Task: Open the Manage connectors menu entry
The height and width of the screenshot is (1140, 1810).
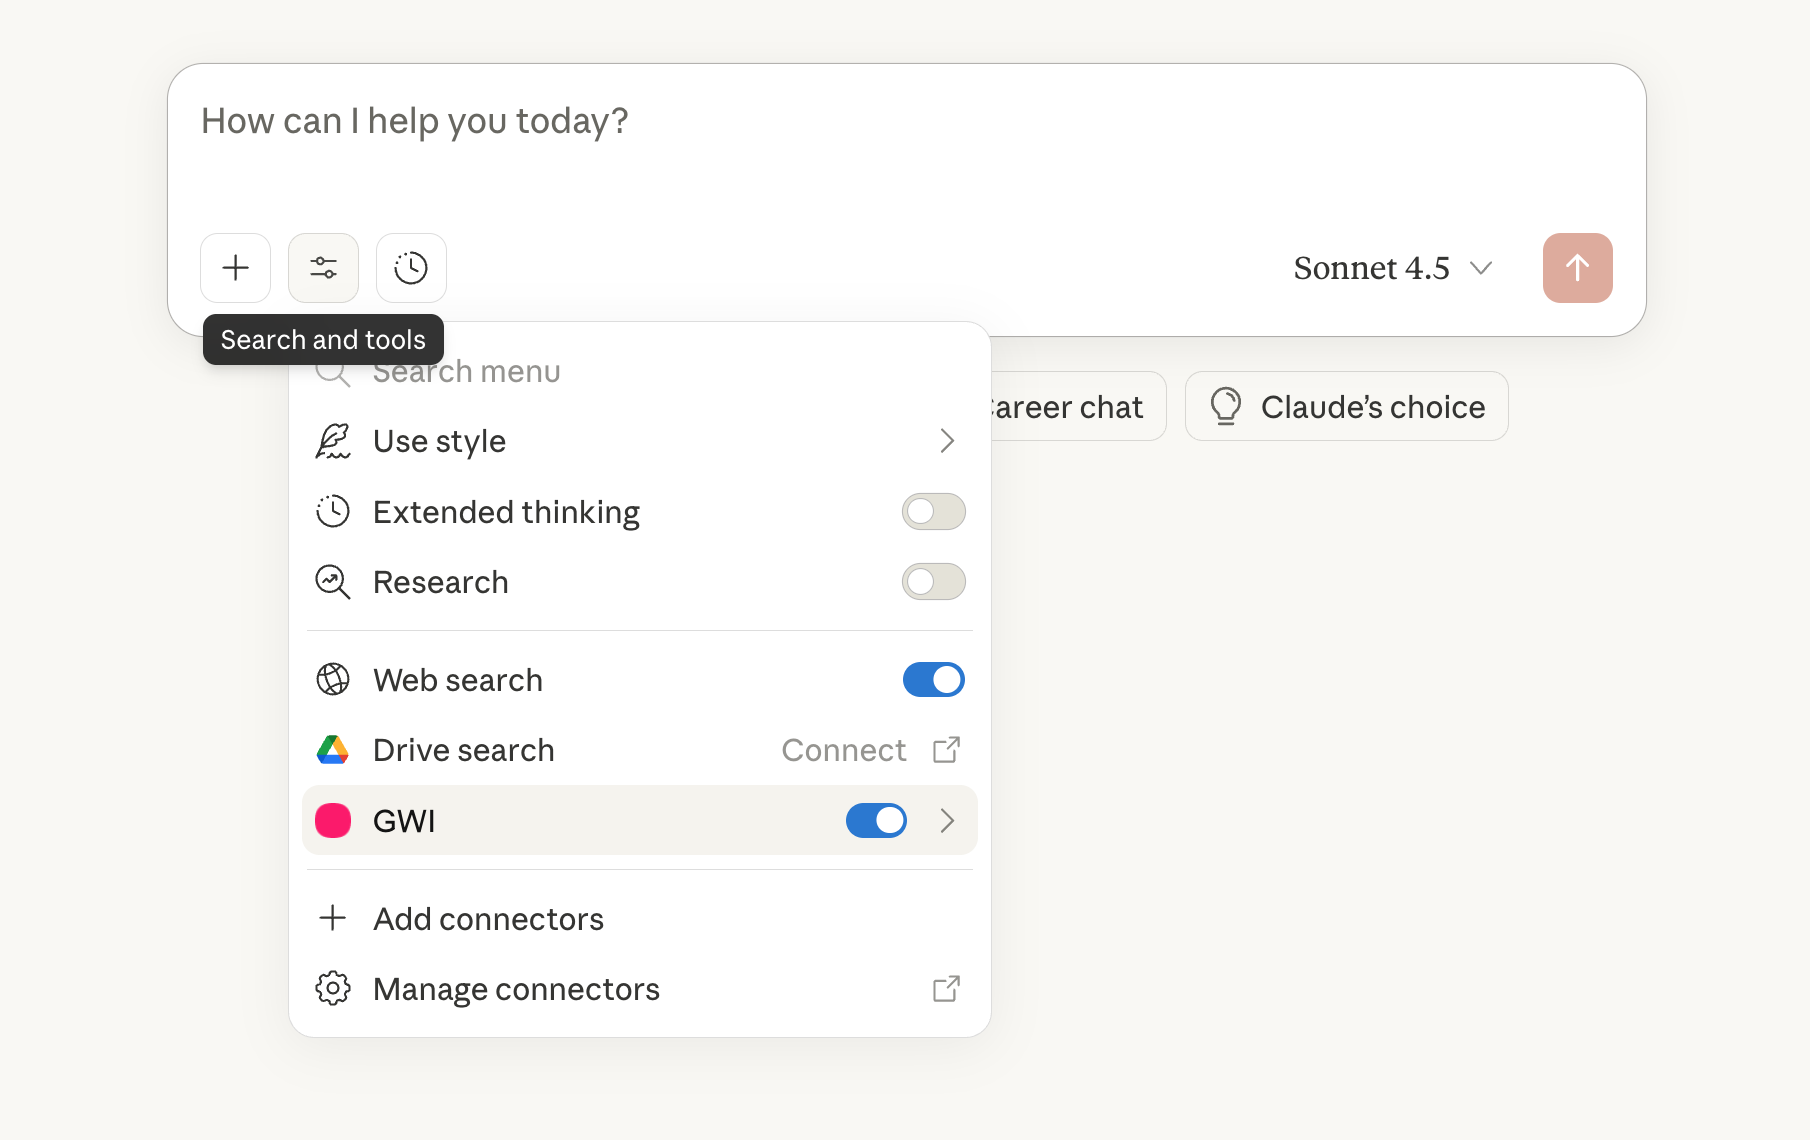Action: click(x=516, y=989)
